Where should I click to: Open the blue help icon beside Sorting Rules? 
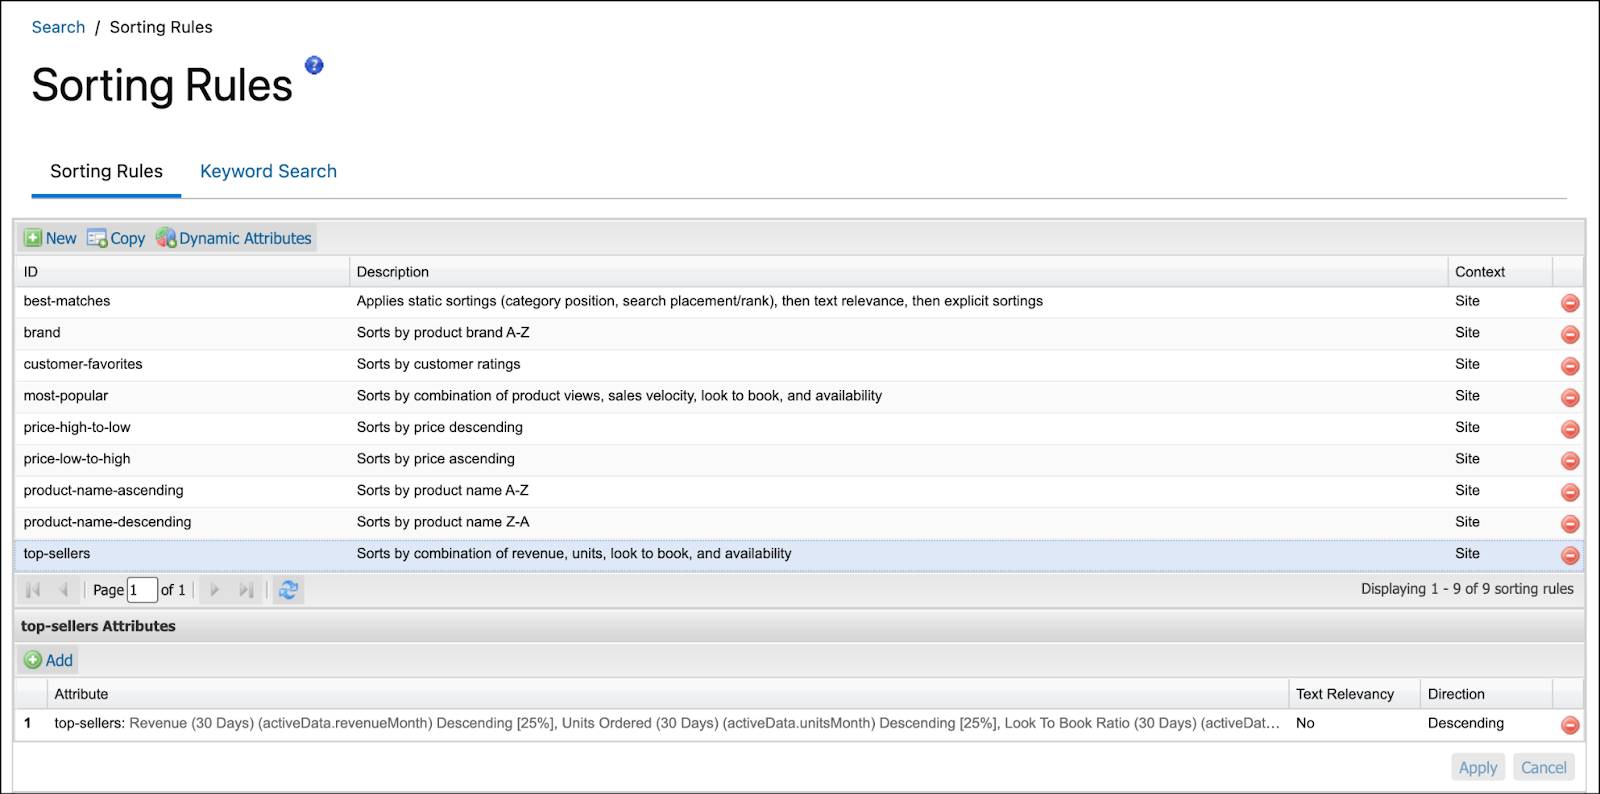coord(314,65)
